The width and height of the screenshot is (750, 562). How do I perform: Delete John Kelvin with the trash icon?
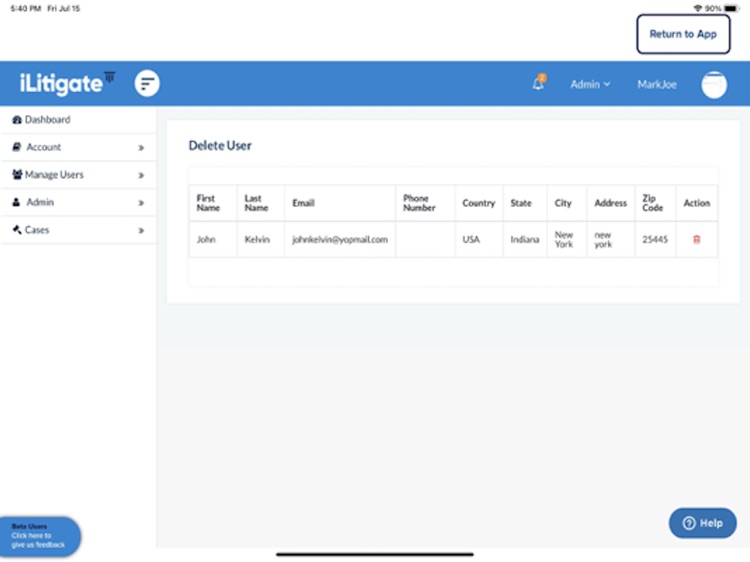(x=696, y=240)
